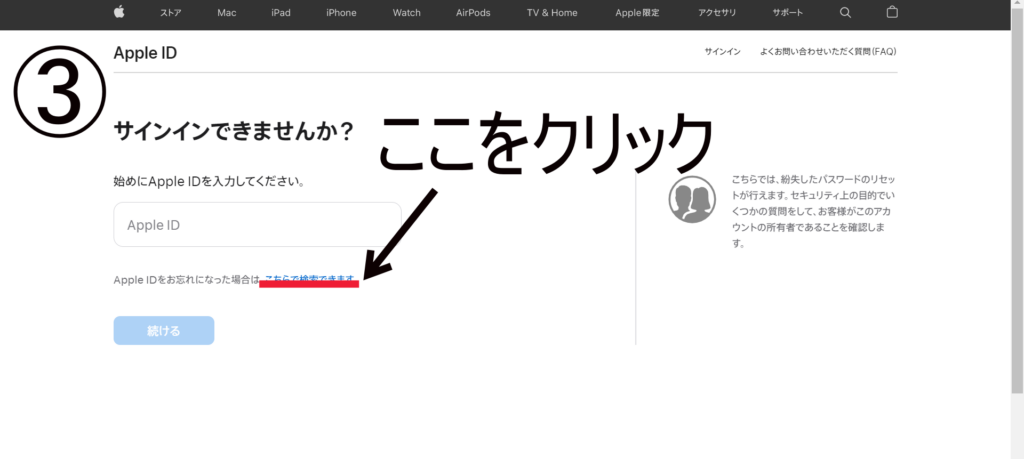Click the 始めにApple IDを入力してください text
Screen dimensions: 1024x459
(x=209, y=182)
